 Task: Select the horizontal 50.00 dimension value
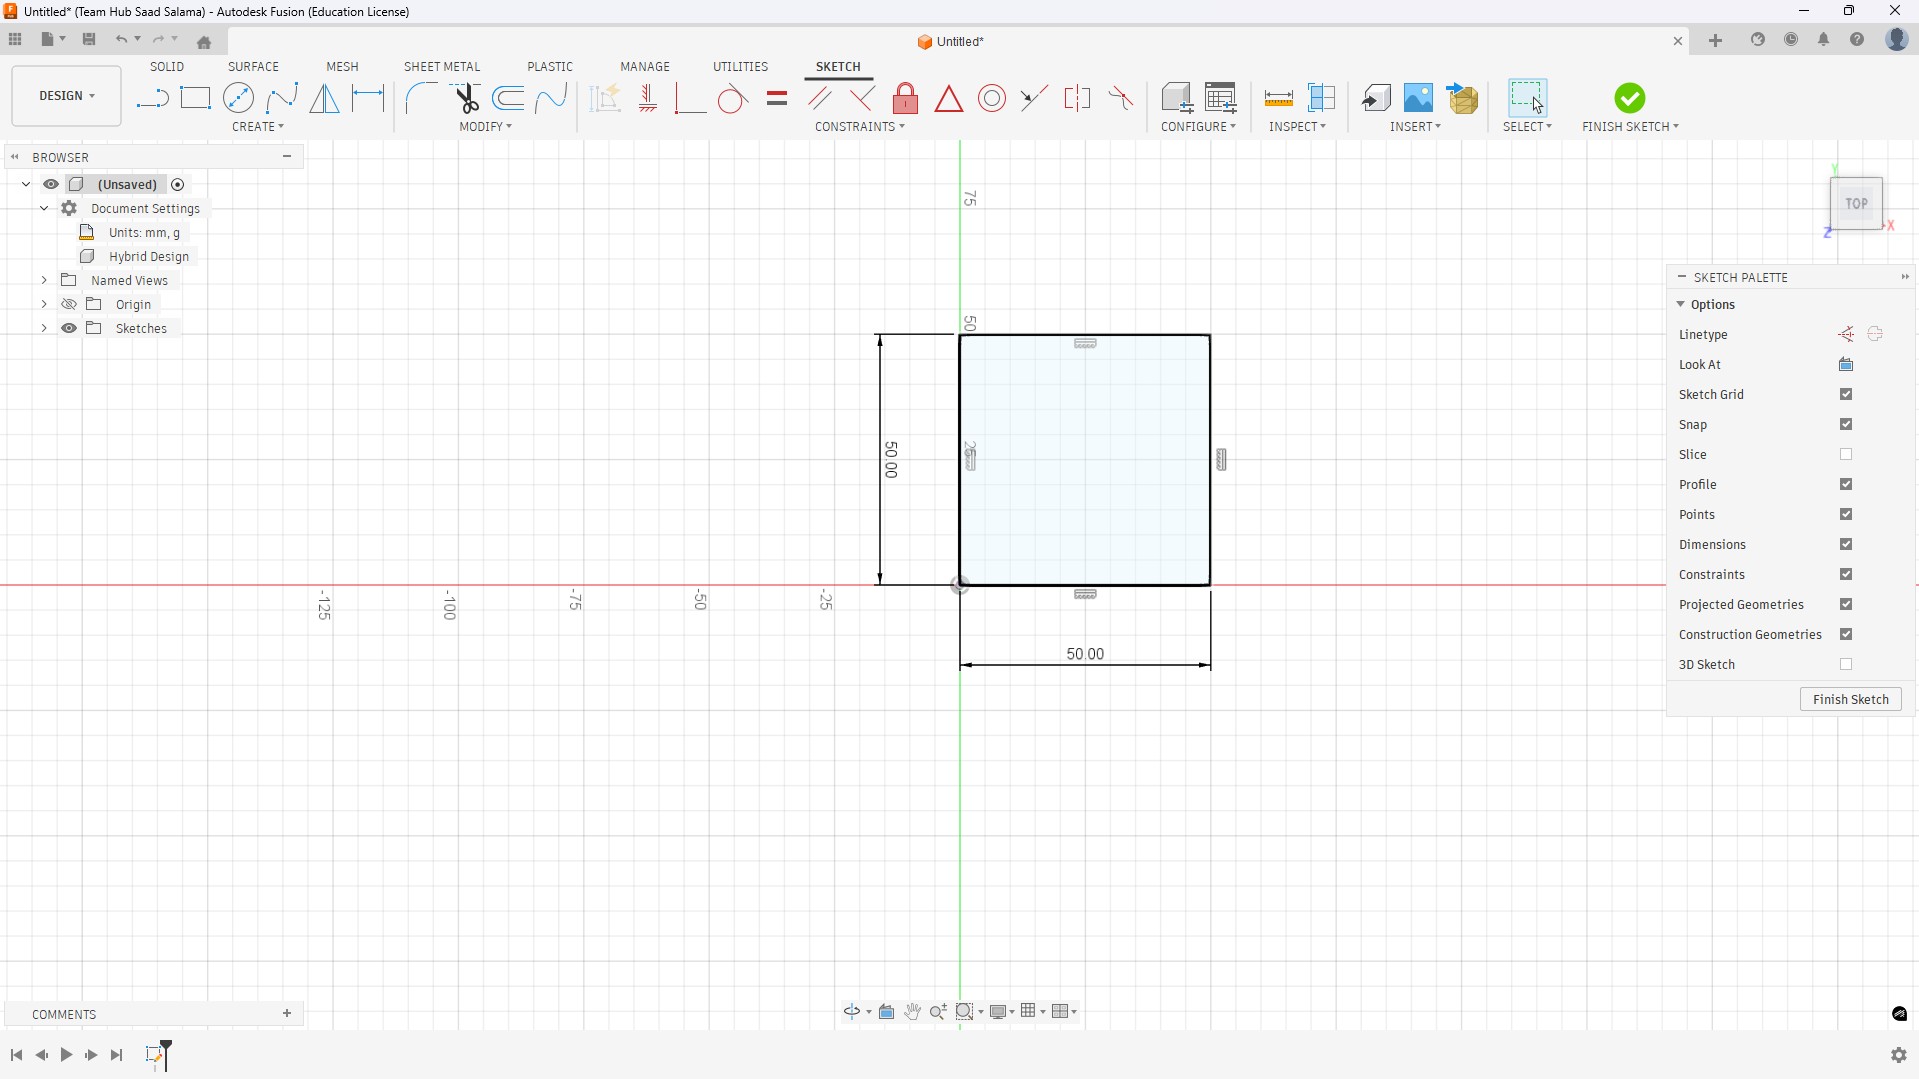point(1085,654)
